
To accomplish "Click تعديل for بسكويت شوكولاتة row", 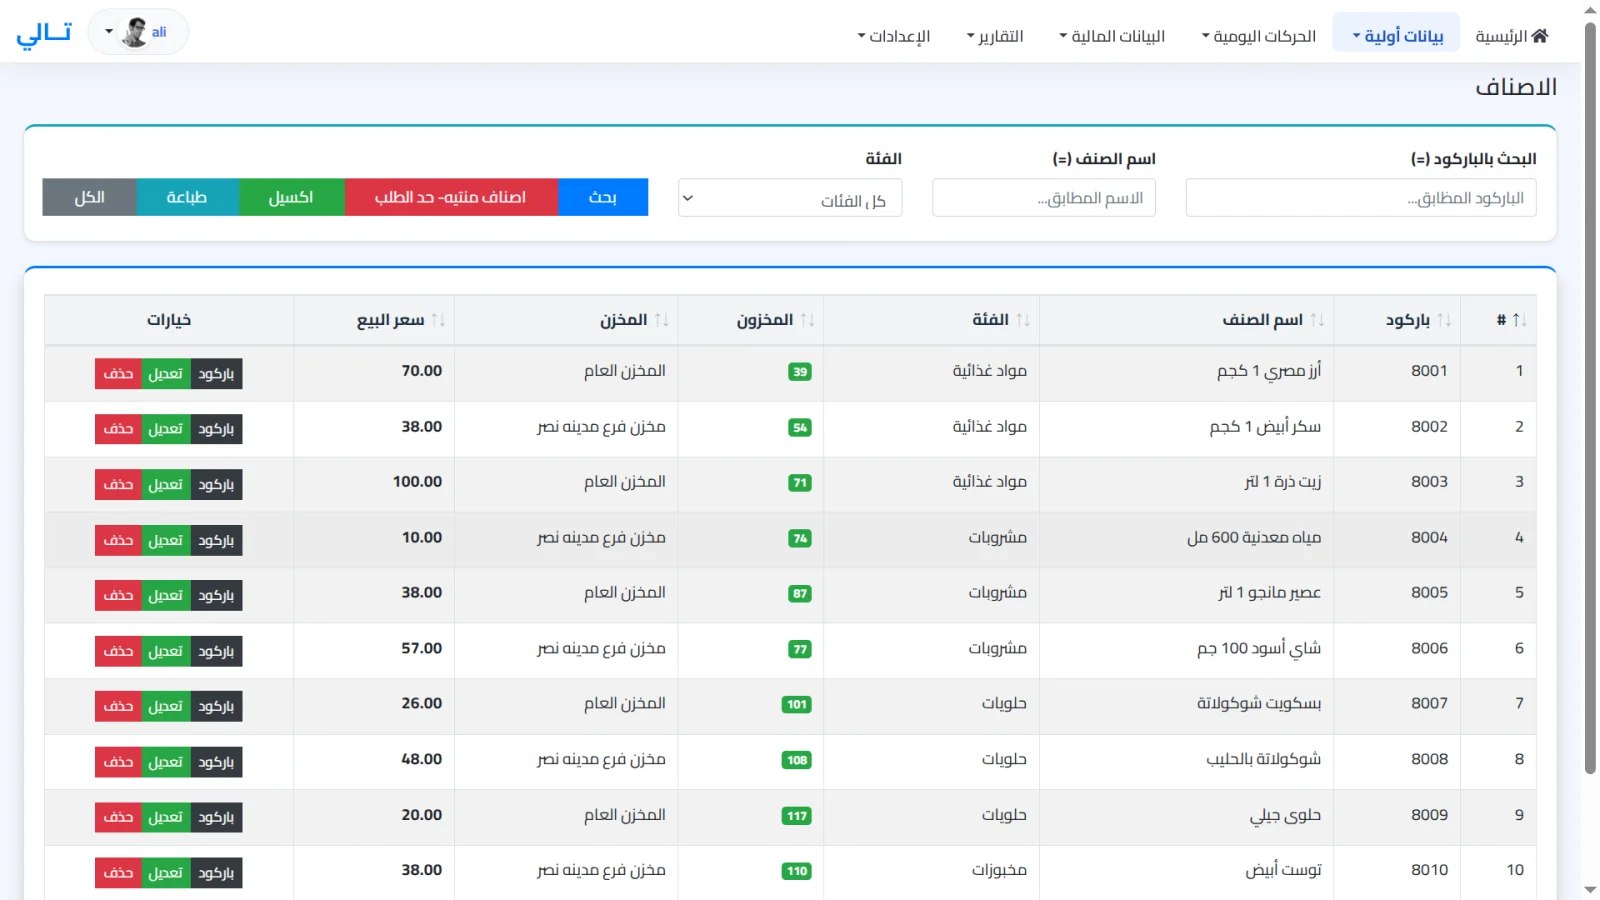I will tap(166, 707).
